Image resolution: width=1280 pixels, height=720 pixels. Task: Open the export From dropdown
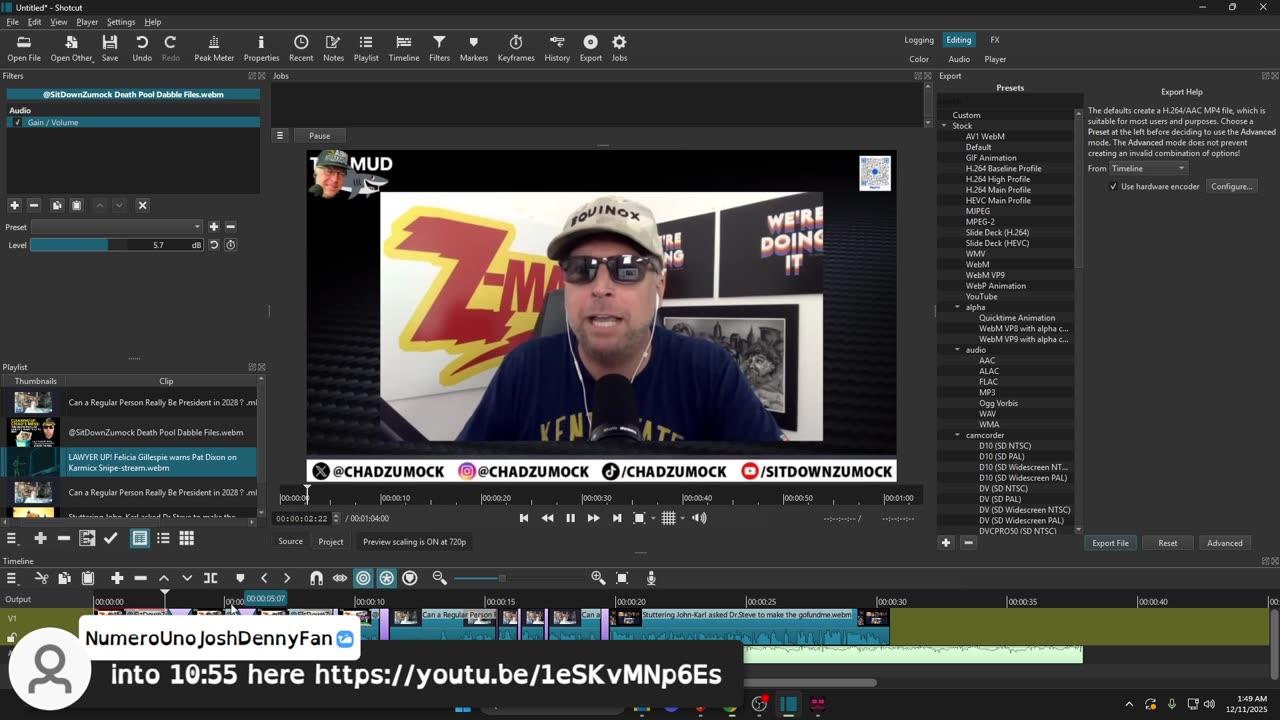pyautogui.click(x=1149, y=169)
